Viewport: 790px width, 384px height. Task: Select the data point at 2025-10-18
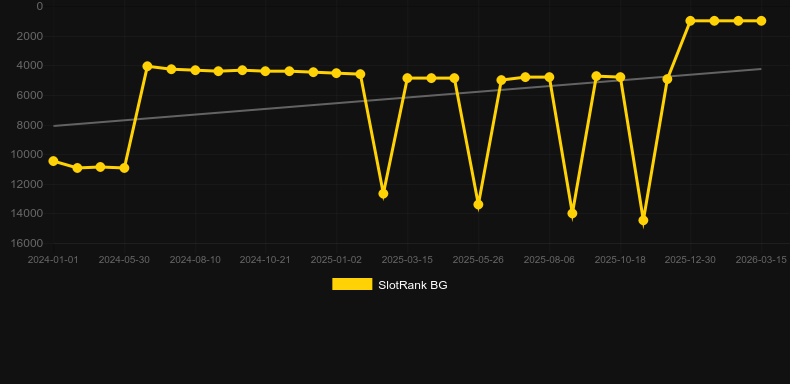(620, 77)
